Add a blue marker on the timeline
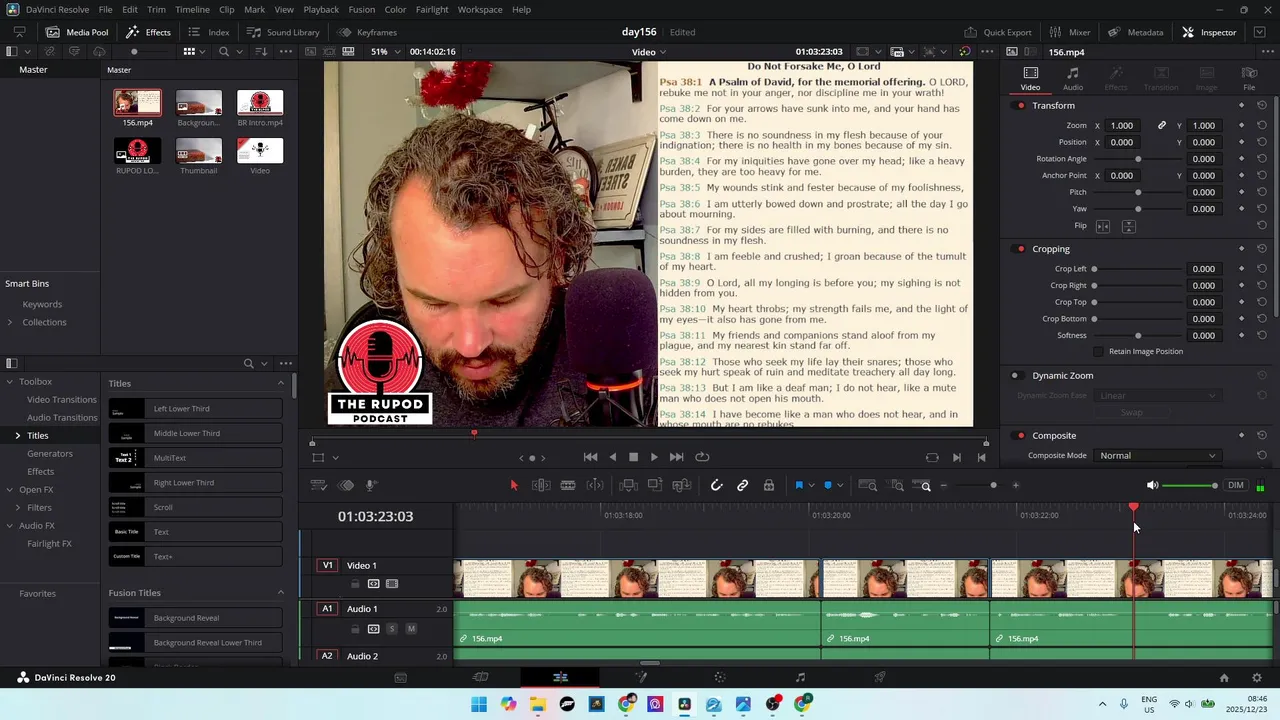 tap(827, 485)
